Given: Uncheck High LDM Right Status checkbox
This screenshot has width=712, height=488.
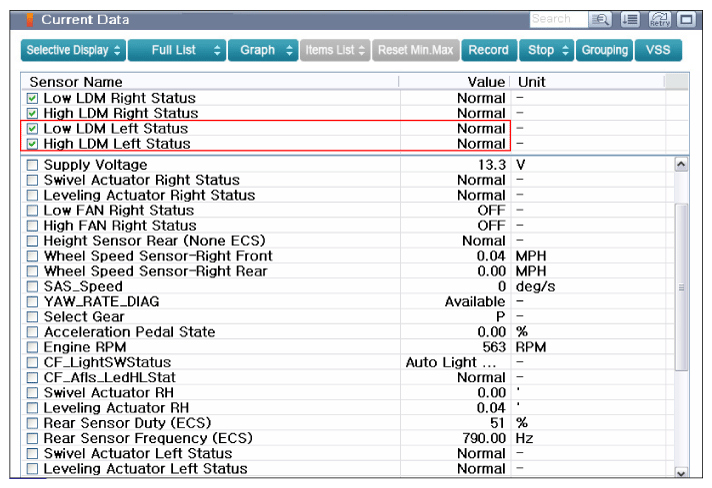Looking at the screenshot, I should (32, 113).
